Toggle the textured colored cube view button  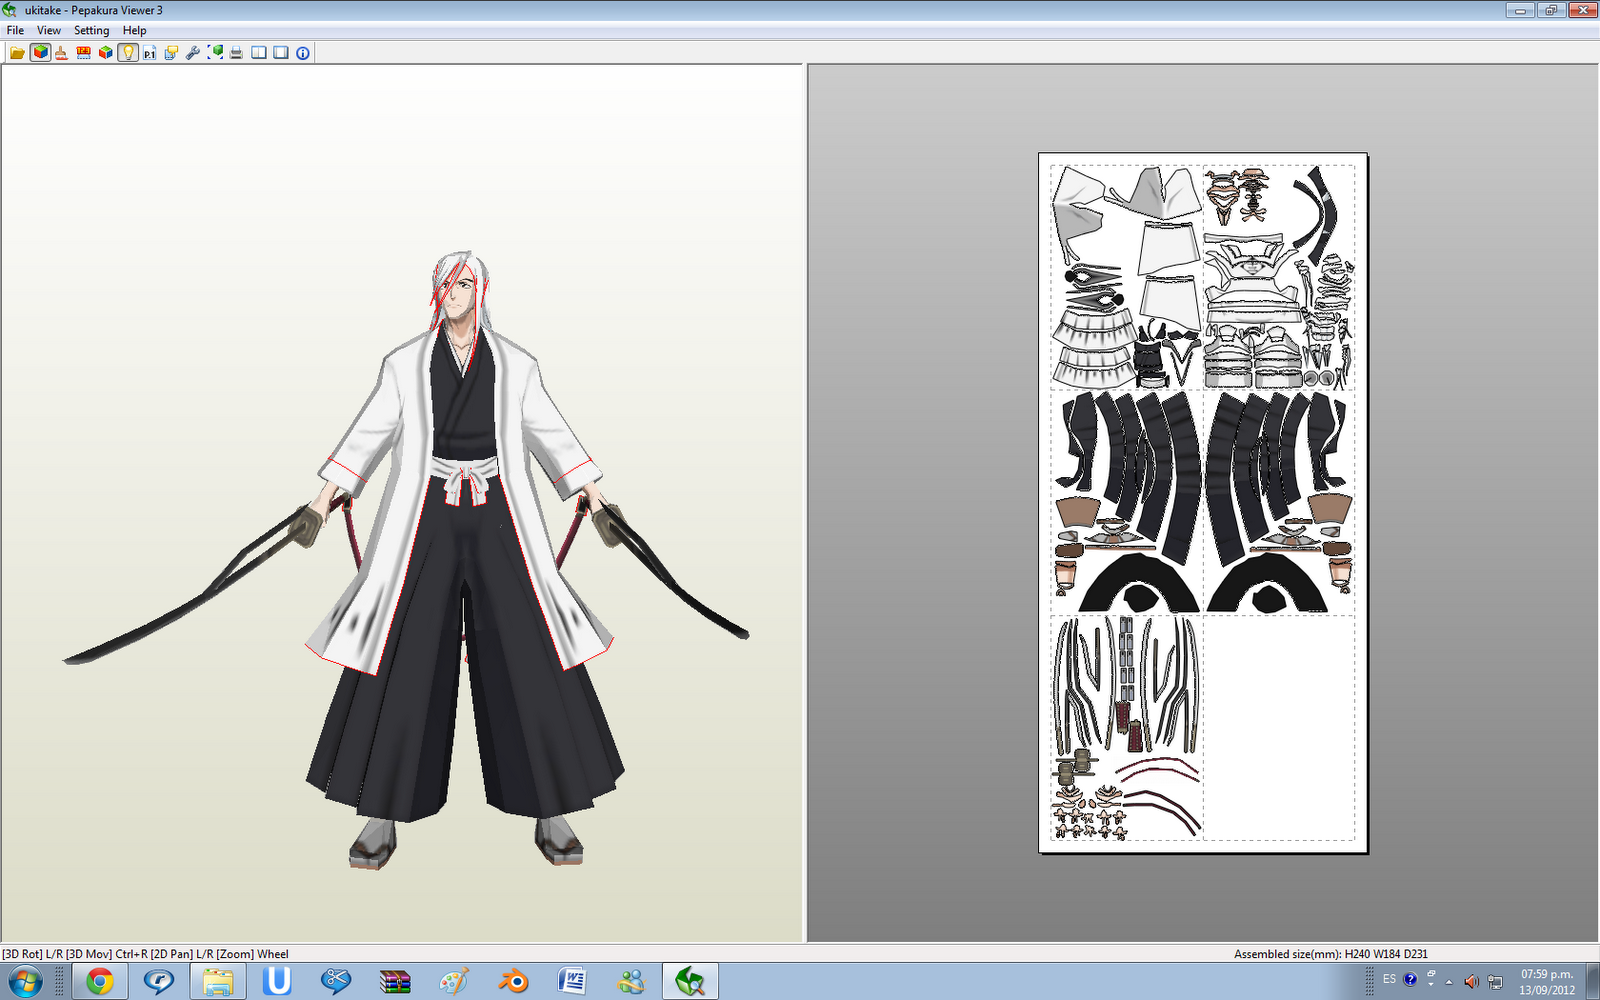[x=40, y=53]
